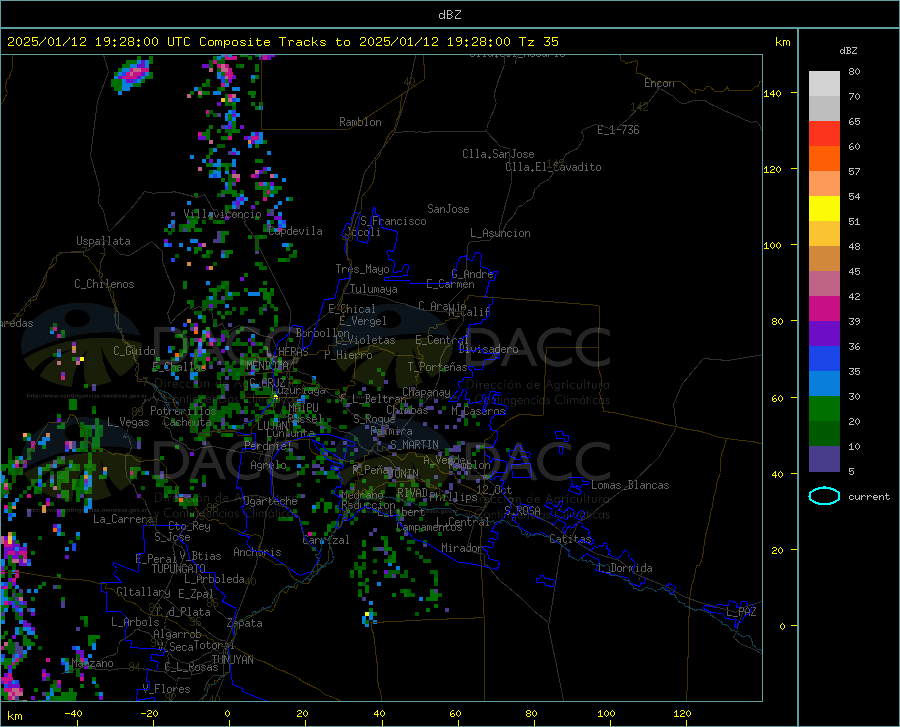Click the 'Perdriel' map label

tap(268, 445)
